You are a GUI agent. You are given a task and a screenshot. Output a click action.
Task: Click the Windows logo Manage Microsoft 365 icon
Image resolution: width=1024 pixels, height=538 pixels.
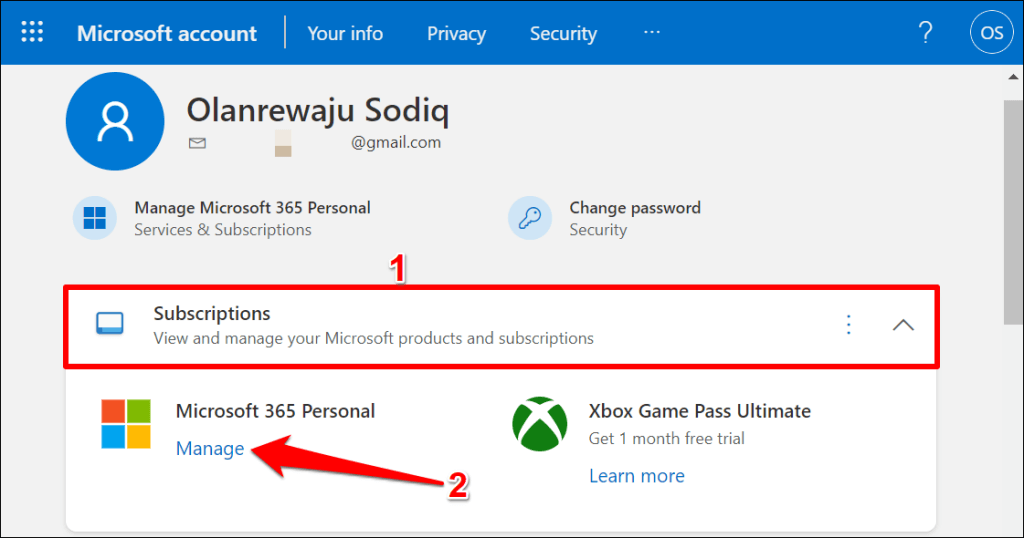tap(95, 218)
